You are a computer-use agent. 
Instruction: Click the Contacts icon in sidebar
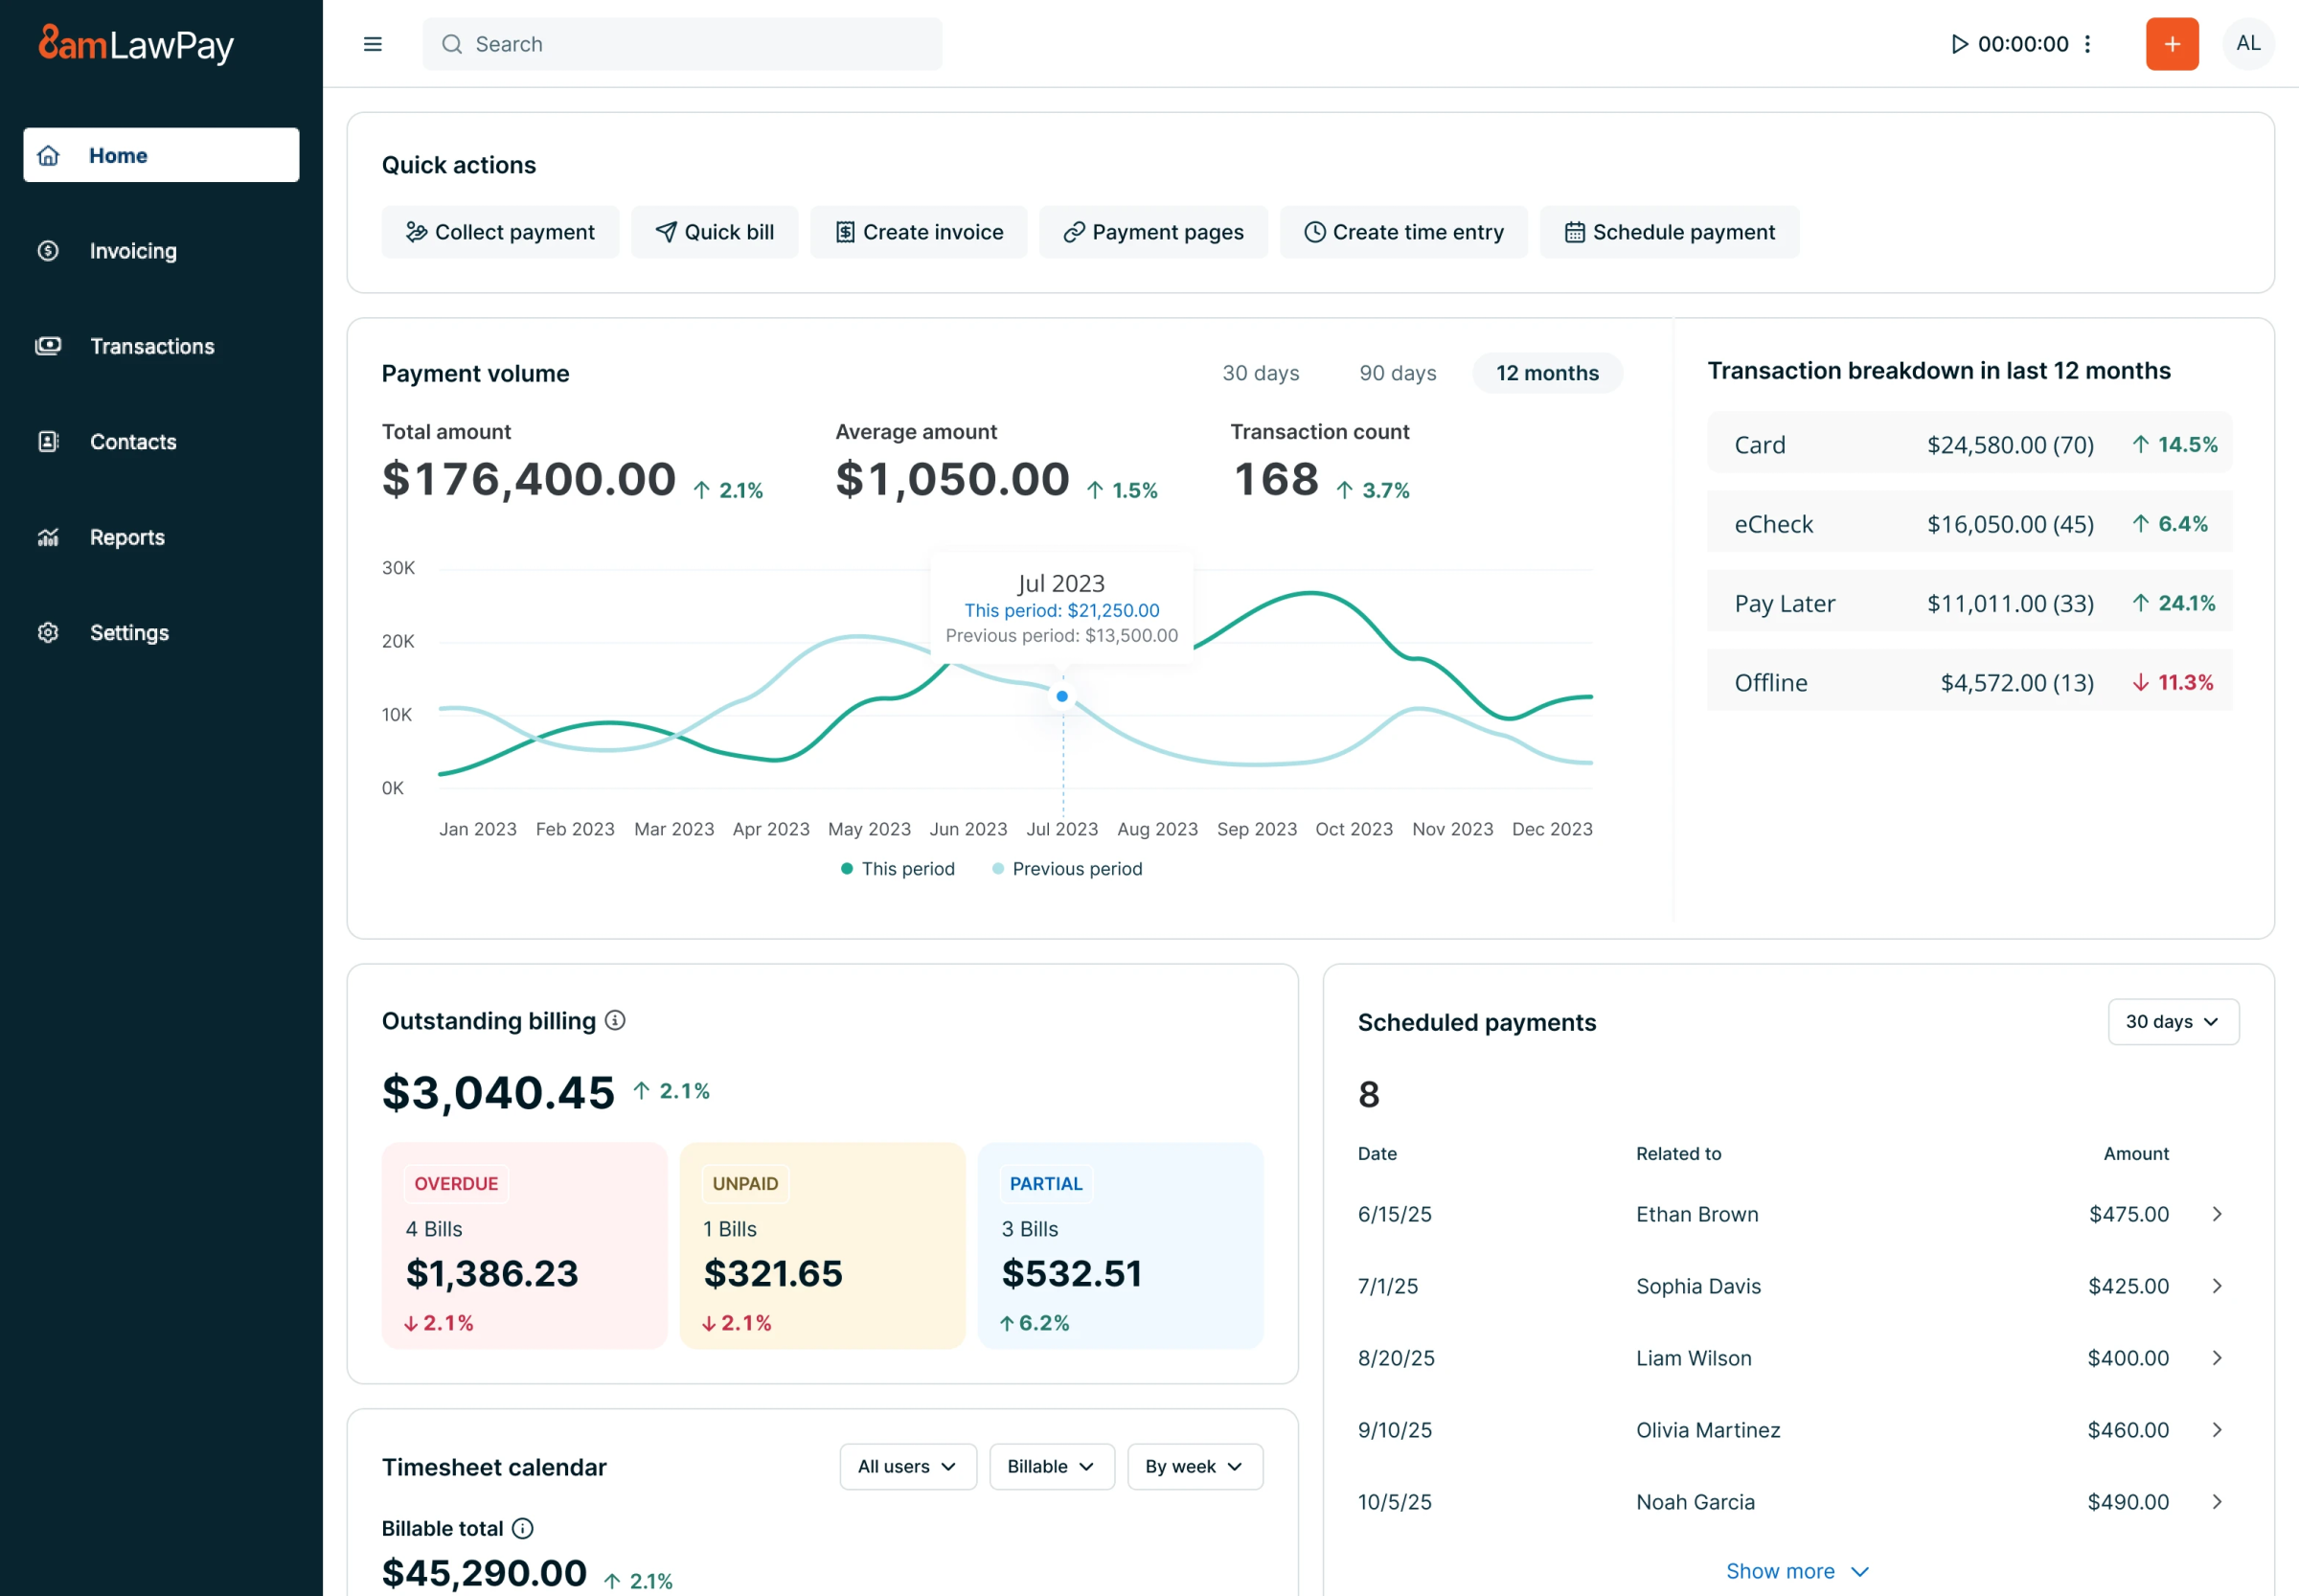[47, 441]
